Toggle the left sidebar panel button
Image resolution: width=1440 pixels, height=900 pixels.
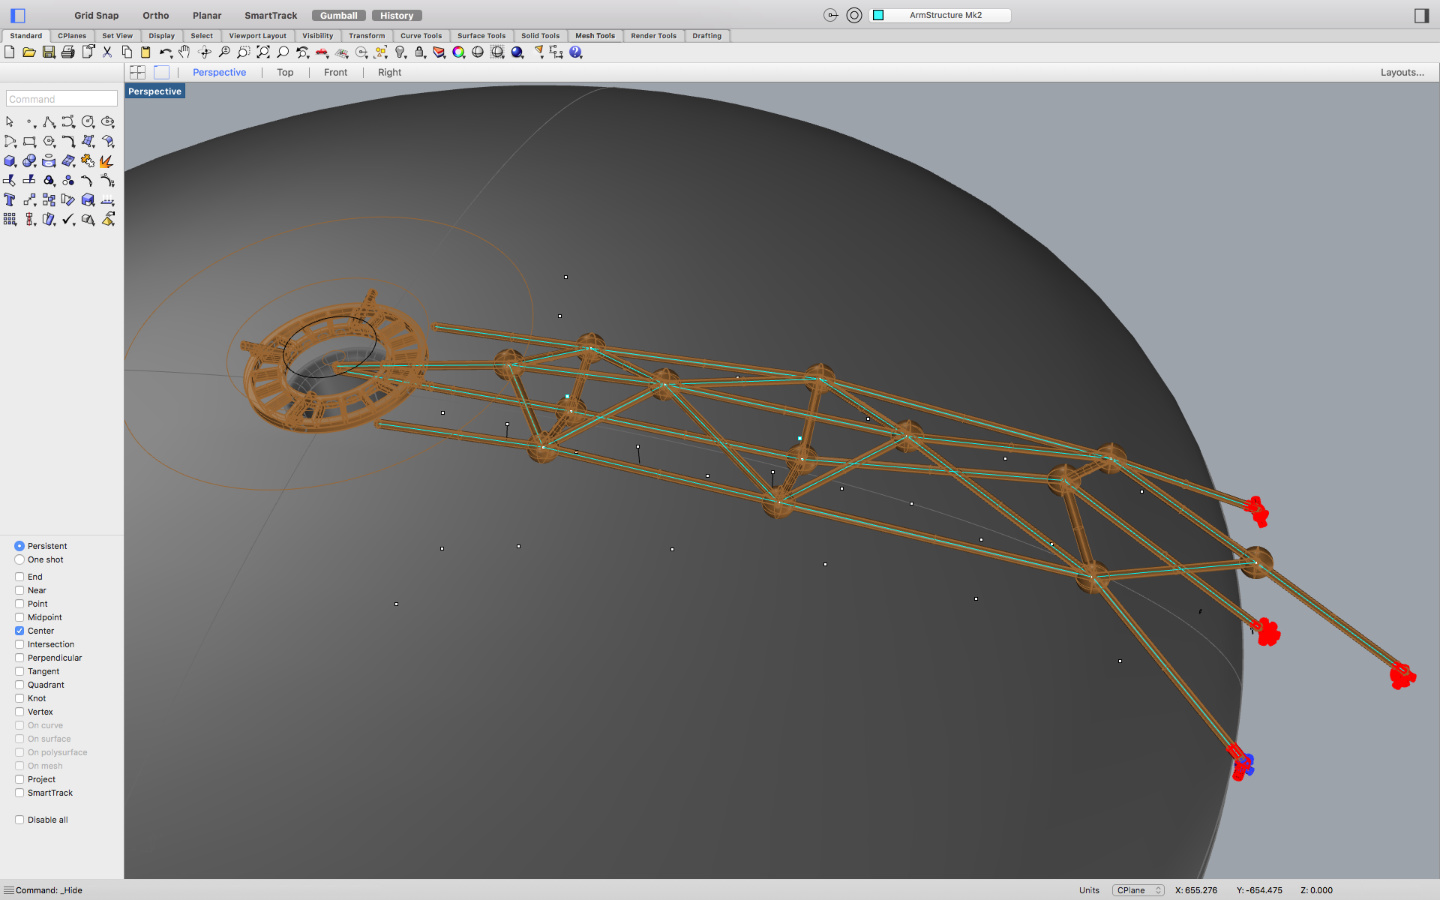click(18, 16)
